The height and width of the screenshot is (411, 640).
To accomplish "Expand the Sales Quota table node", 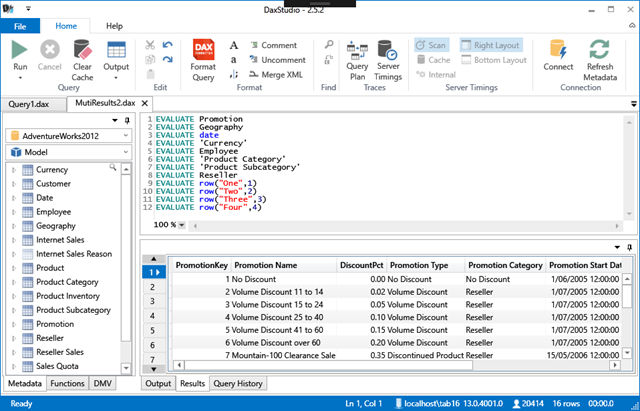I will 14,367.
